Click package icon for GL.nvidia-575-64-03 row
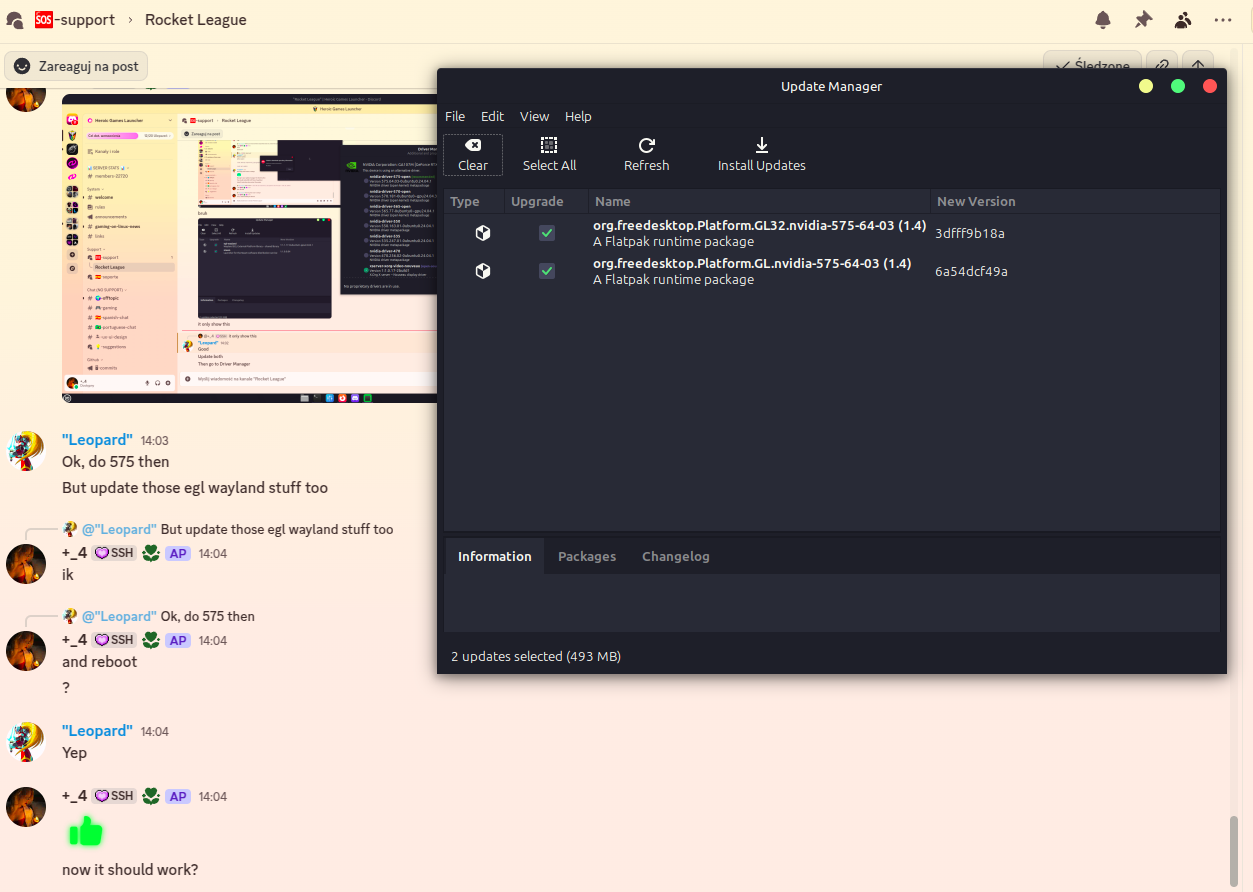 (x=483, y=271)
